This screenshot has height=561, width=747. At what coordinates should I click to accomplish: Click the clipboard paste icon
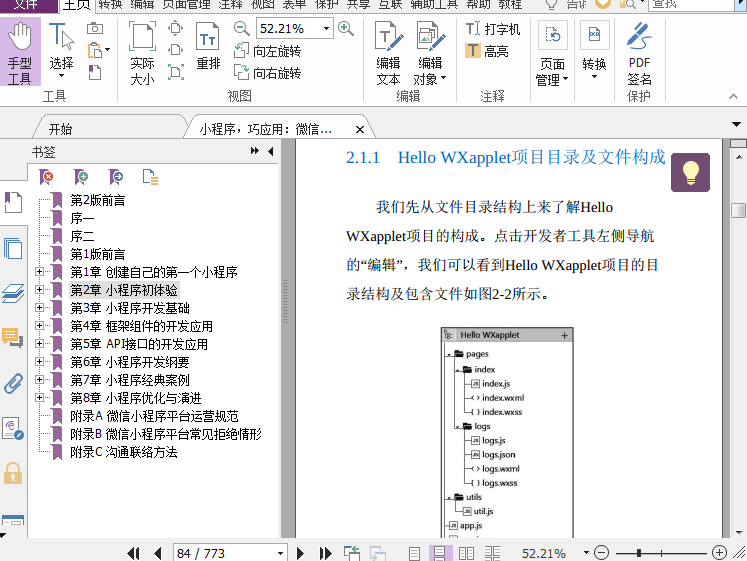click(x=95, y=50)
